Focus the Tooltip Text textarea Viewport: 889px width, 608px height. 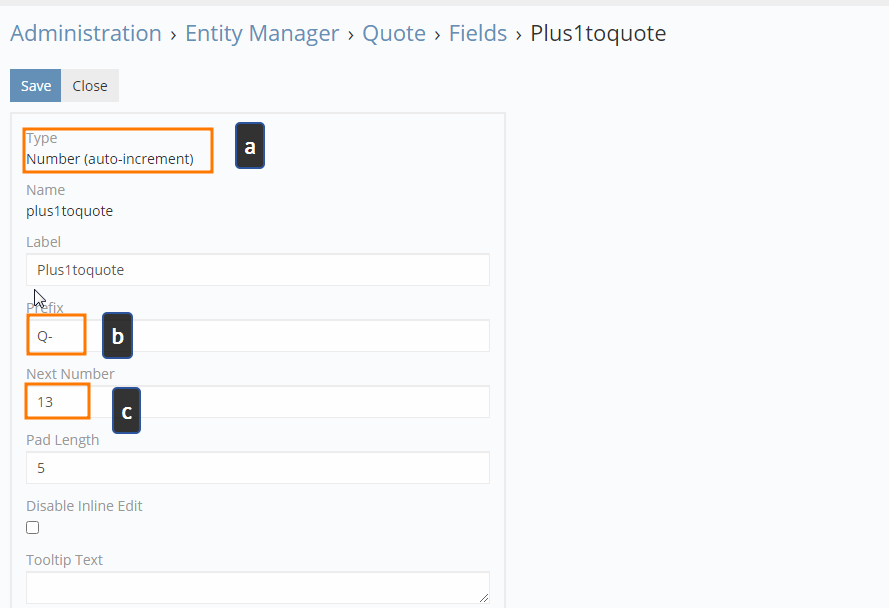[258, 587]
